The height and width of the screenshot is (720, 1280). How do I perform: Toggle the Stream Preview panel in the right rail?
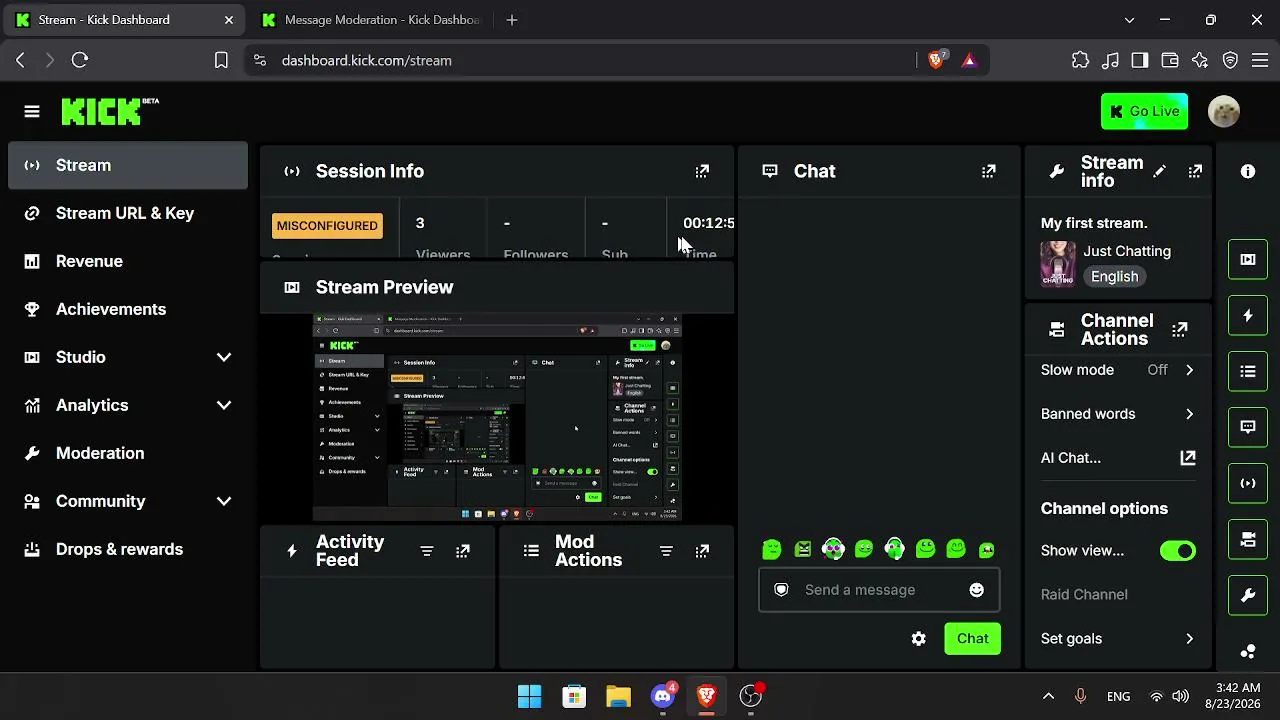[x=1248, y=259]
